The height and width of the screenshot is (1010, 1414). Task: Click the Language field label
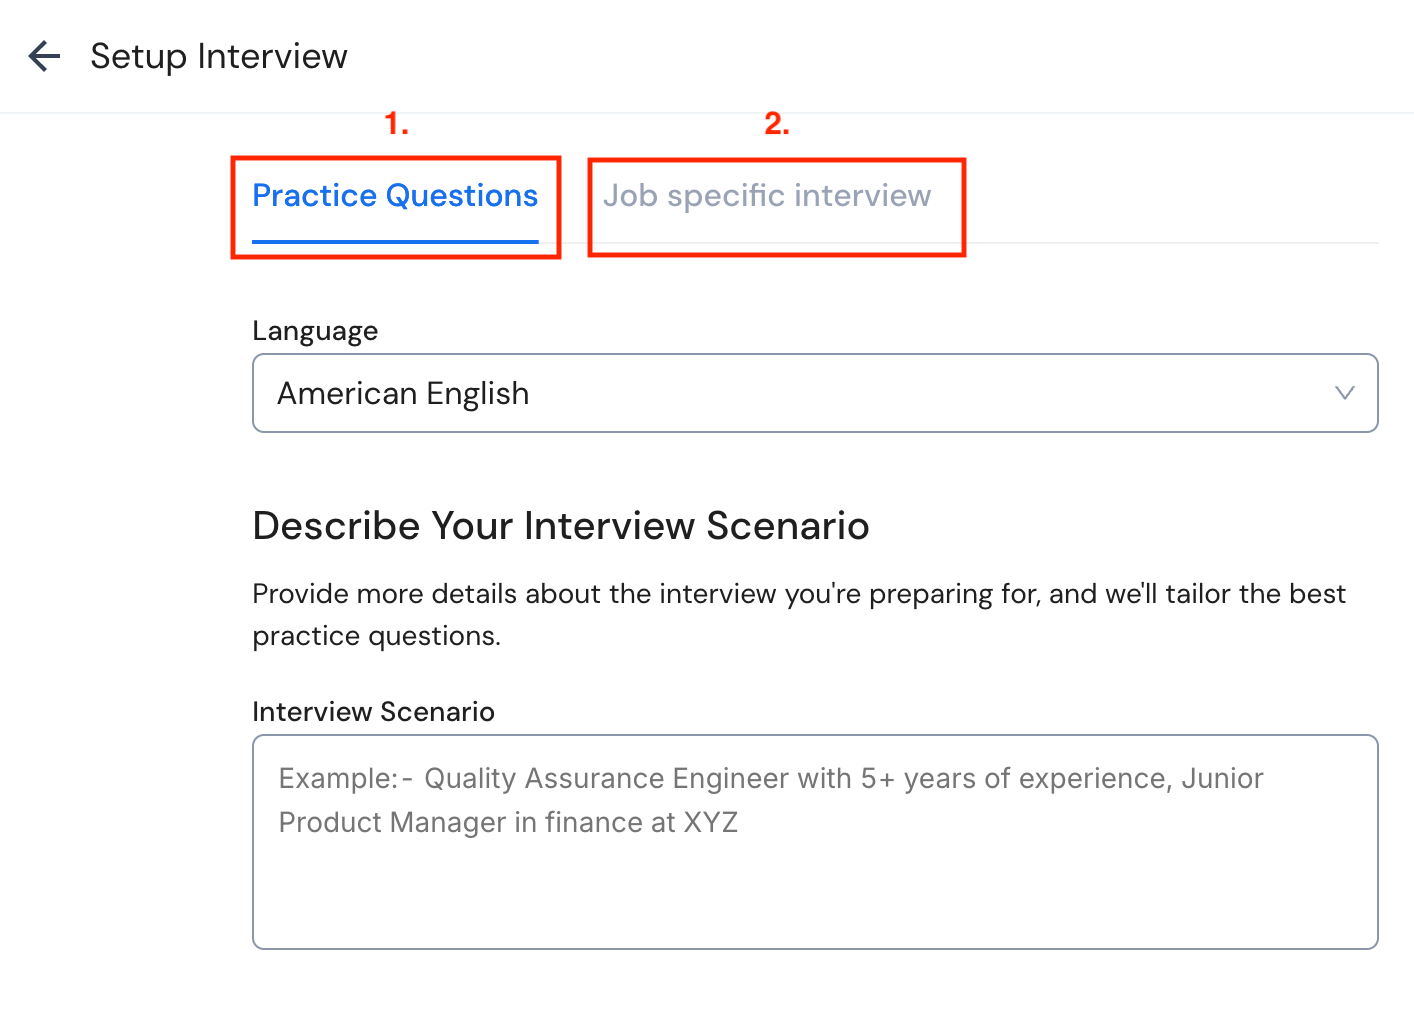(314, 330)
